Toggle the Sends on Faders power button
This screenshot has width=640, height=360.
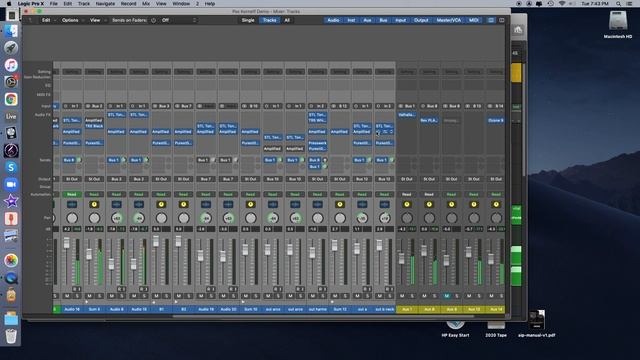pos(153,20)
